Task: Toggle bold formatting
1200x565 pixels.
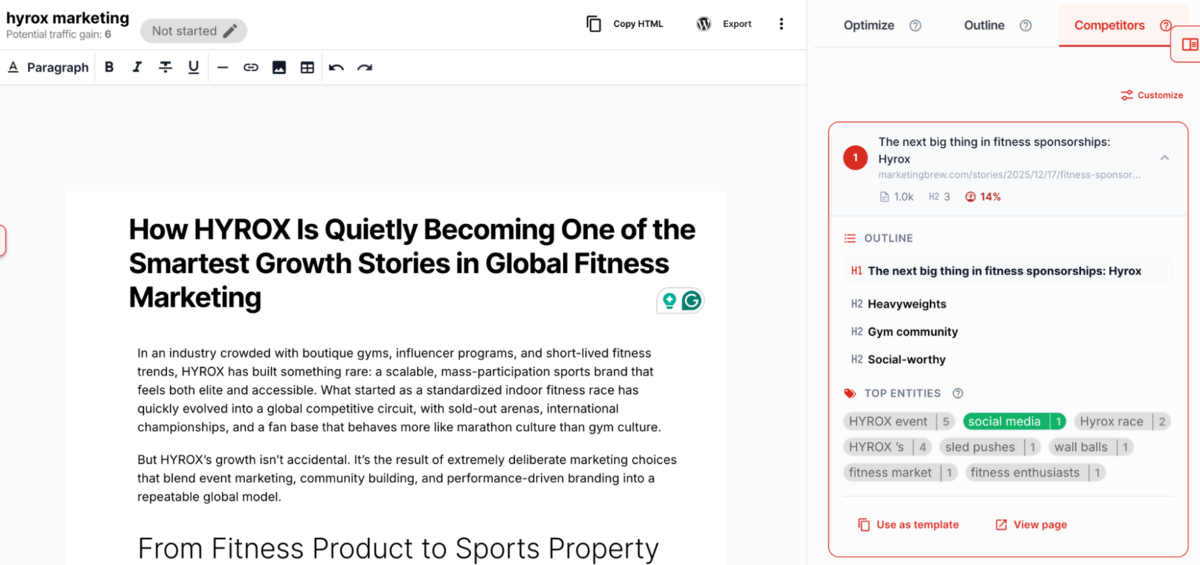Action: tap(109, 67)
